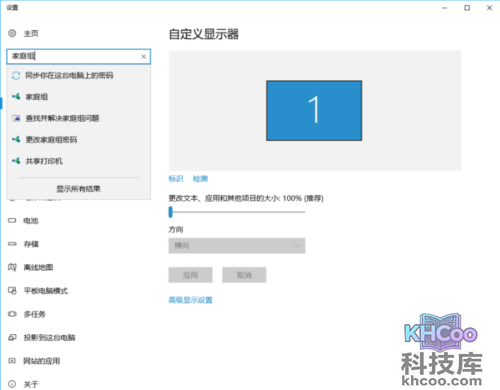Open result 查找并解决家庭组问题

(x=62, y=118)
